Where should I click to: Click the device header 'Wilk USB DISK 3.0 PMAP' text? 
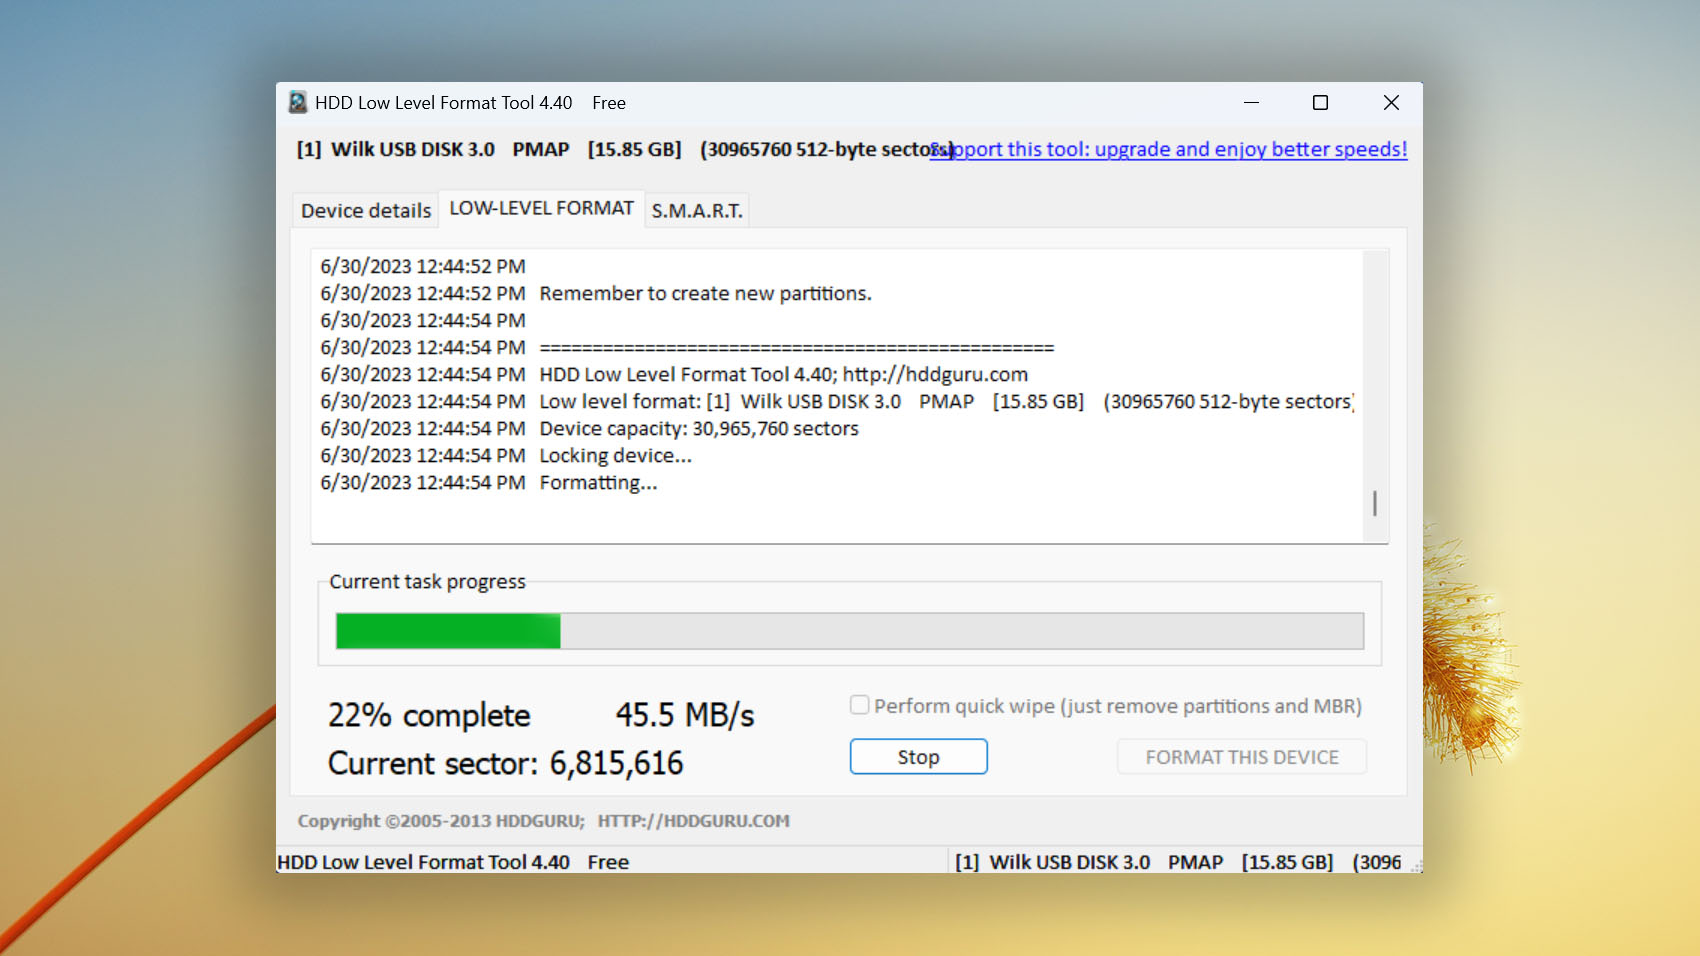450,149
